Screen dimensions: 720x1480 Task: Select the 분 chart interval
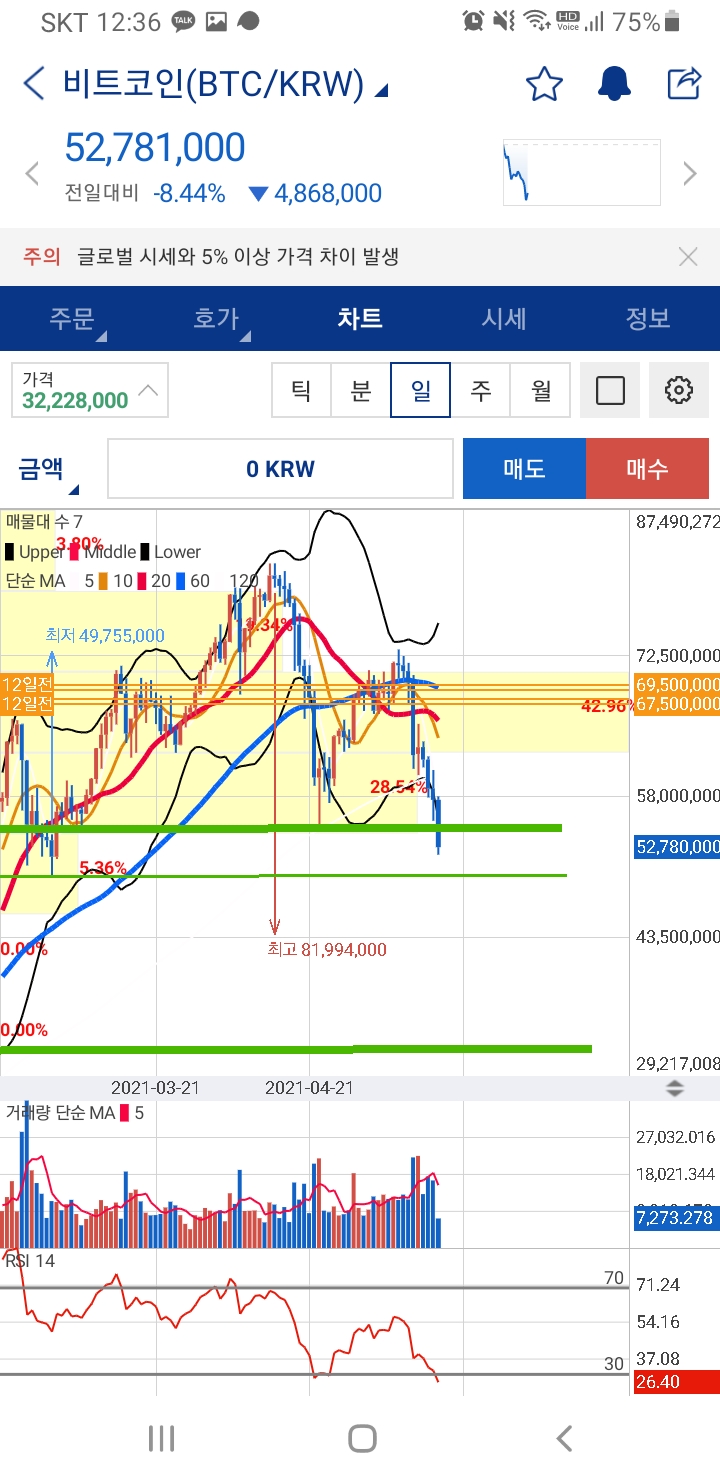tap(361, 390)
